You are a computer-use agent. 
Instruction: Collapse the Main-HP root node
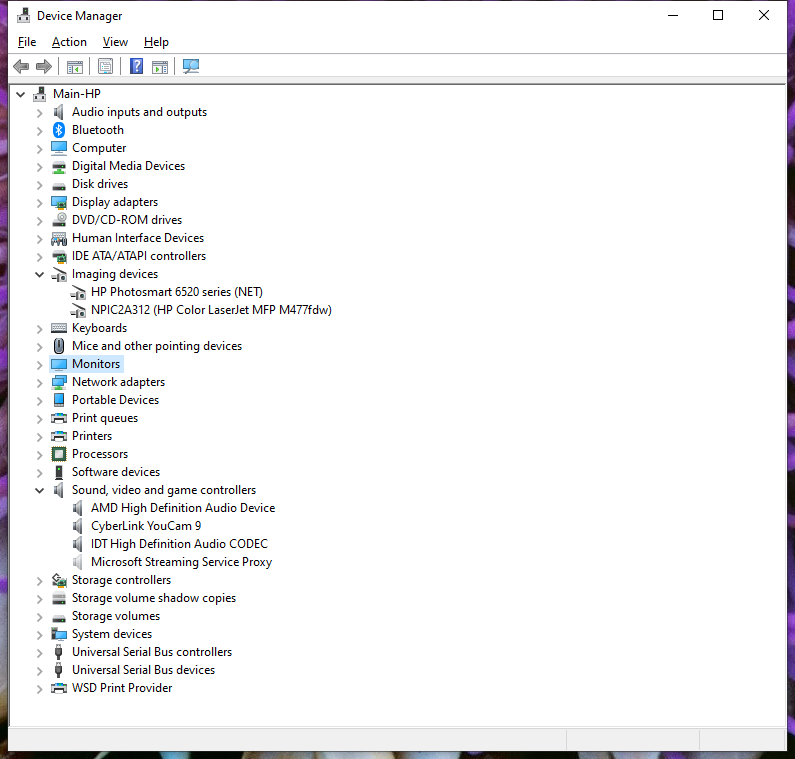pos(21,94)
